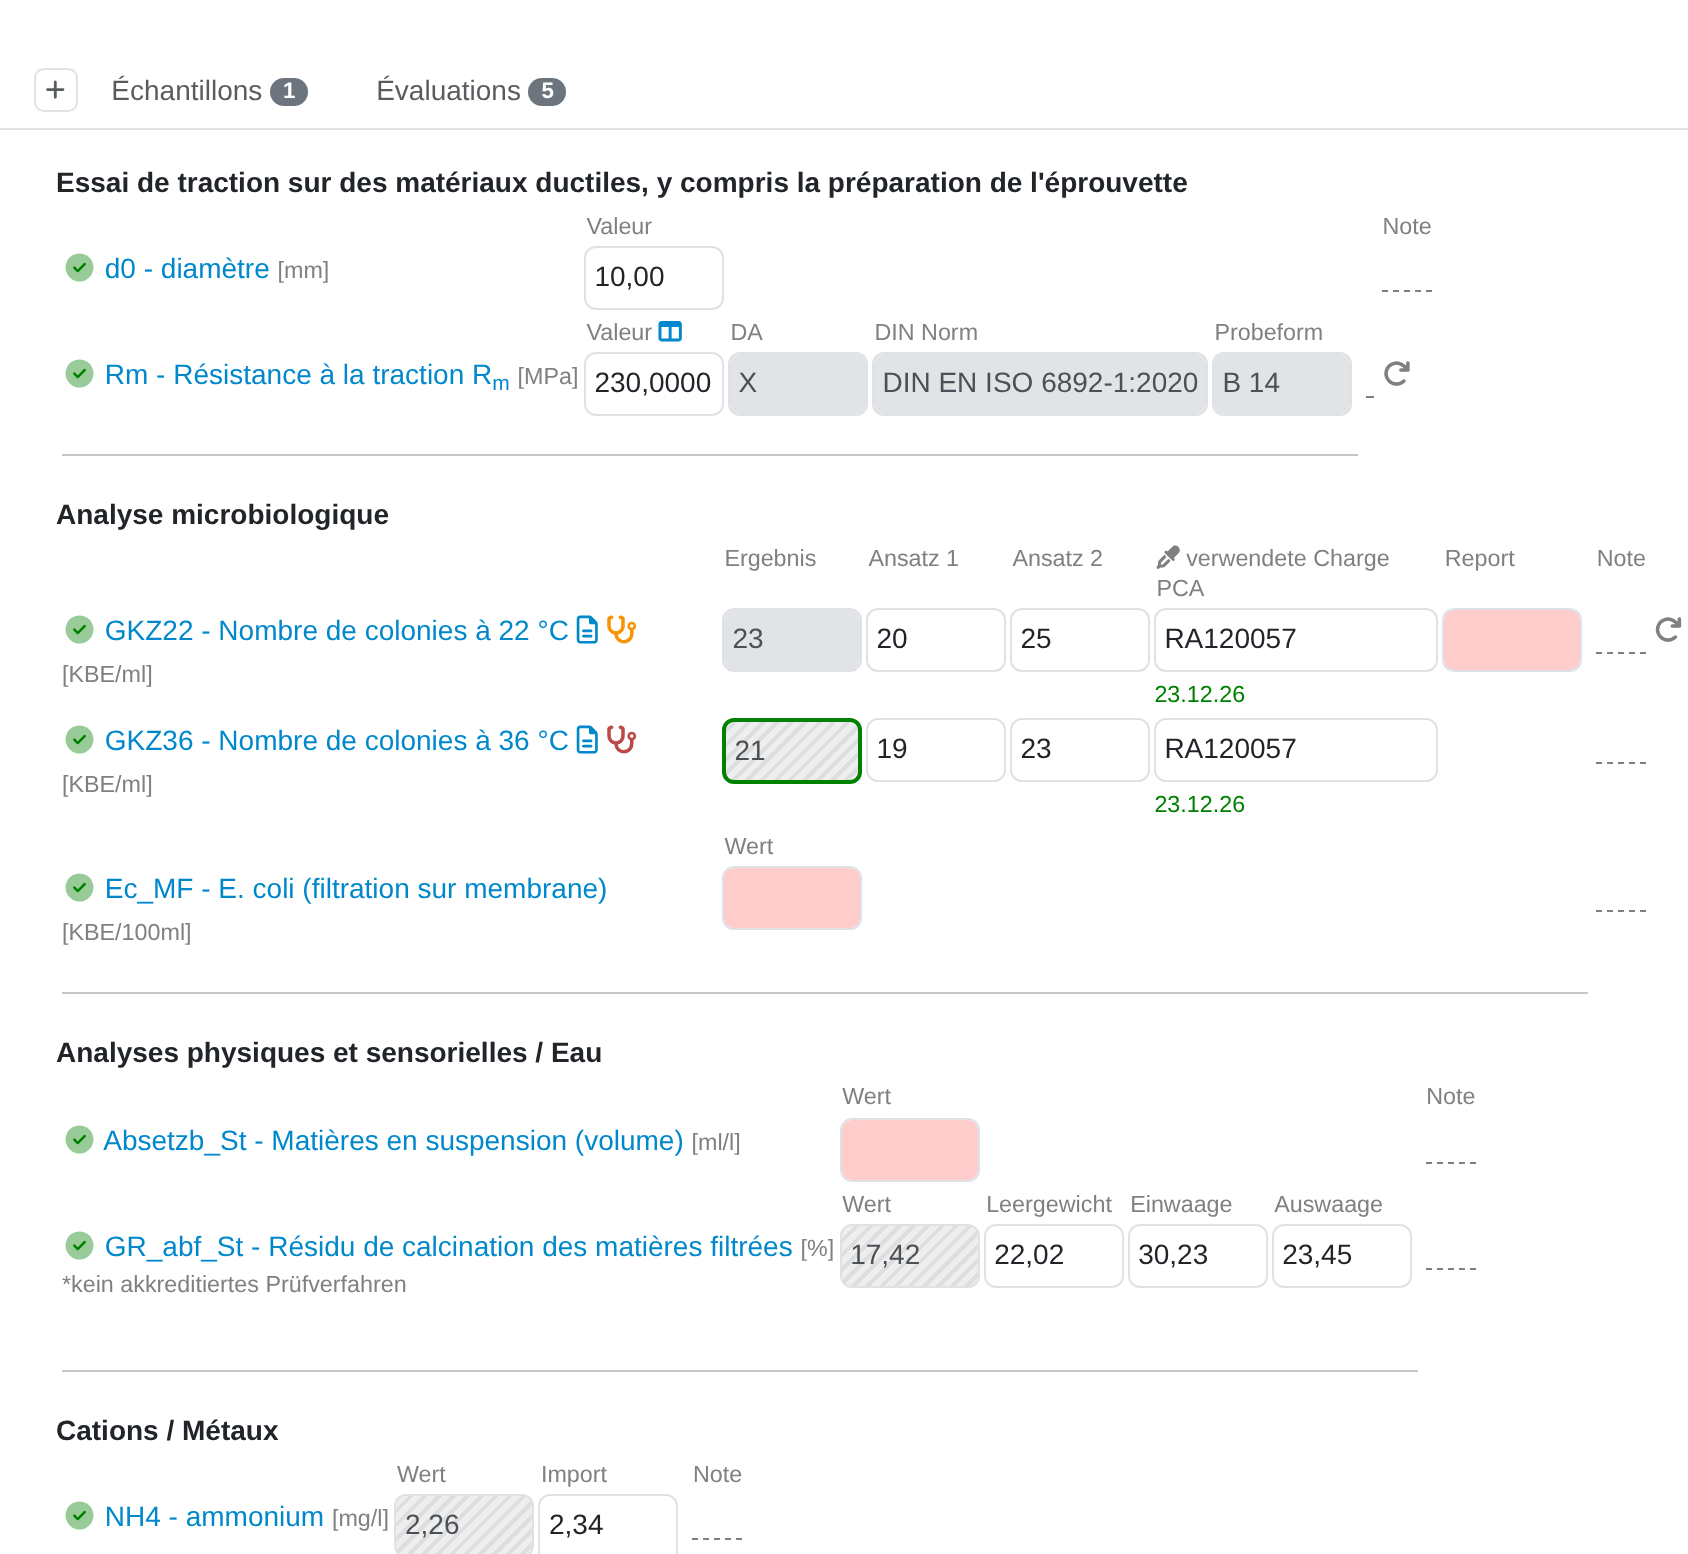Click the refresh icon in the GKZ22 row
Screen dimensions: 1688x1554
(1667, 629)
